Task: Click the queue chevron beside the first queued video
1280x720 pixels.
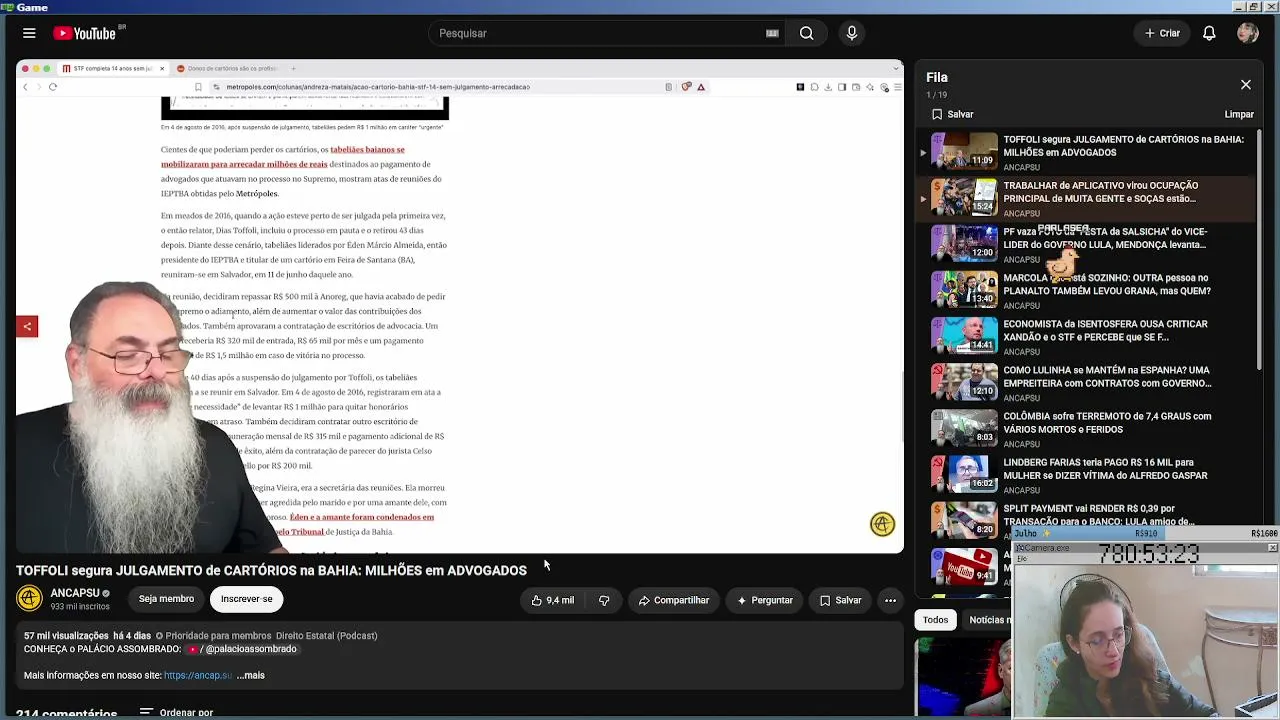Action: click(x=923, y=153)
